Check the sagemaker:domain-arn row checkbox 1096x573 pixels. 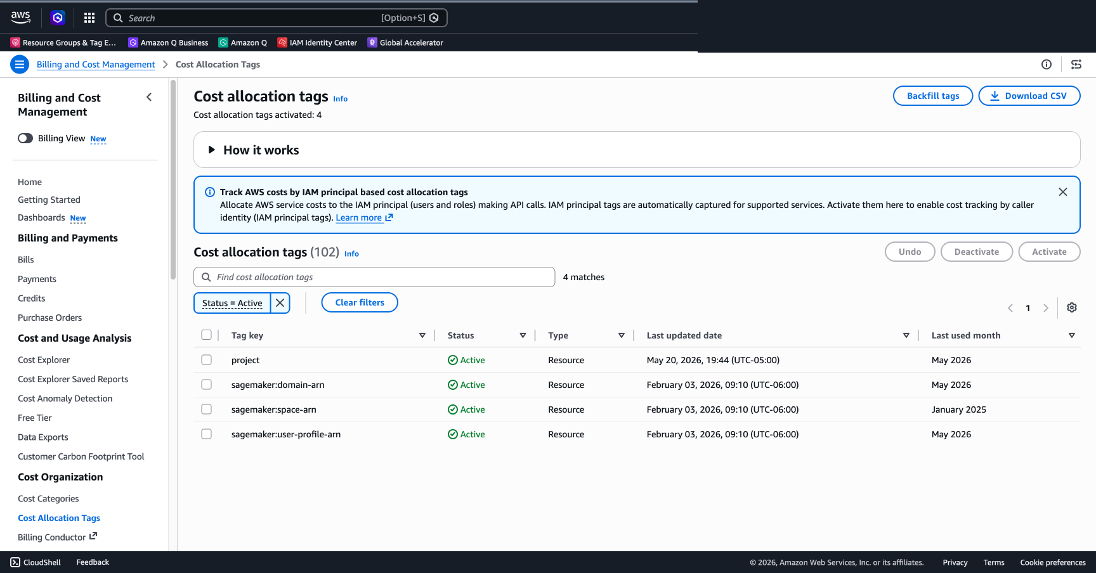tap(206, 384)
